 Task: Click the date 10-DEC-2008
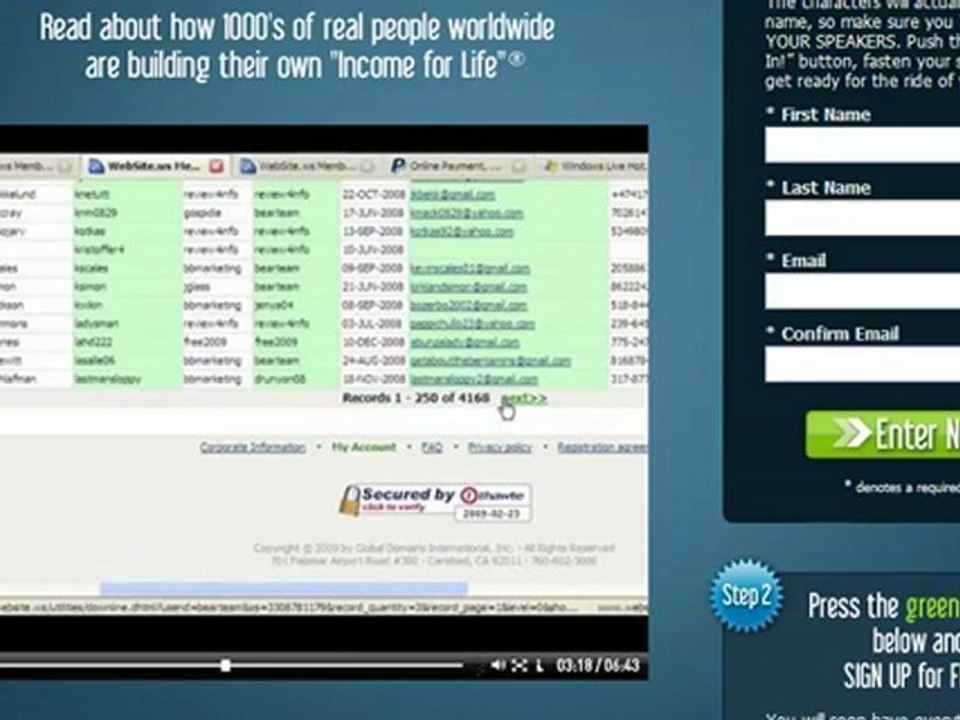(x=373, y=342)
